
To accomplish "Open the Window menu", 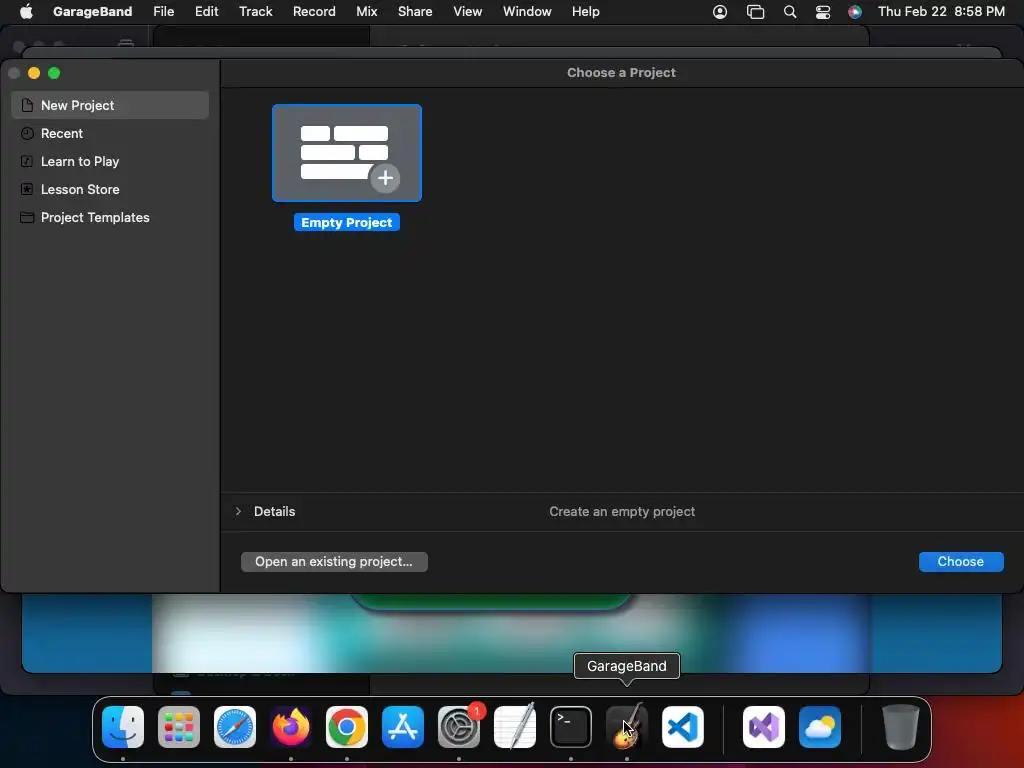I will pos(527,11).
